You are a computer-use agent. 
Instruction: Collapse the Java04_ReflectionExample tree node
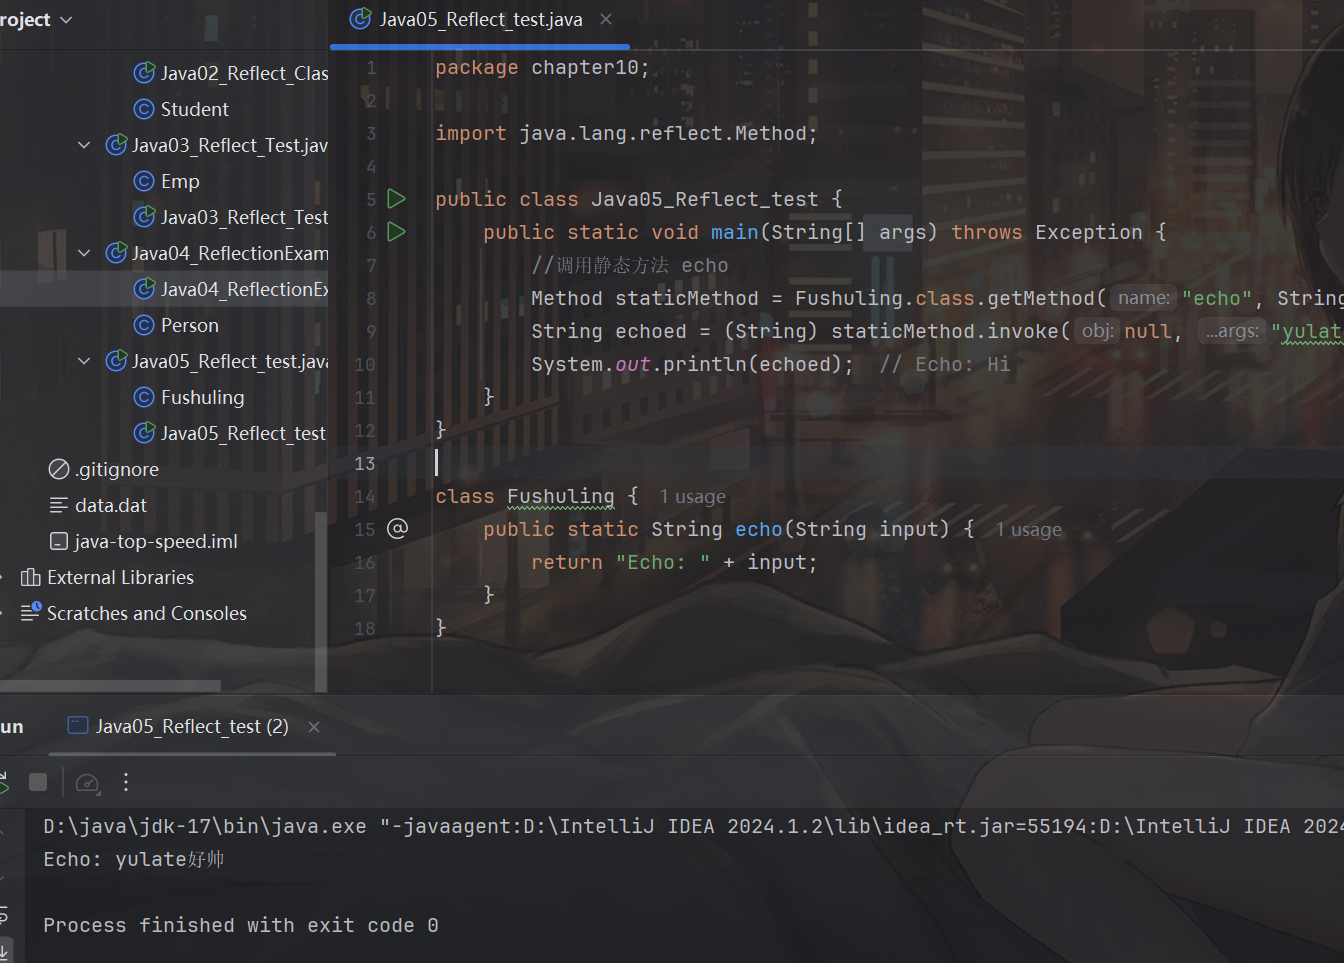(84, 254)
